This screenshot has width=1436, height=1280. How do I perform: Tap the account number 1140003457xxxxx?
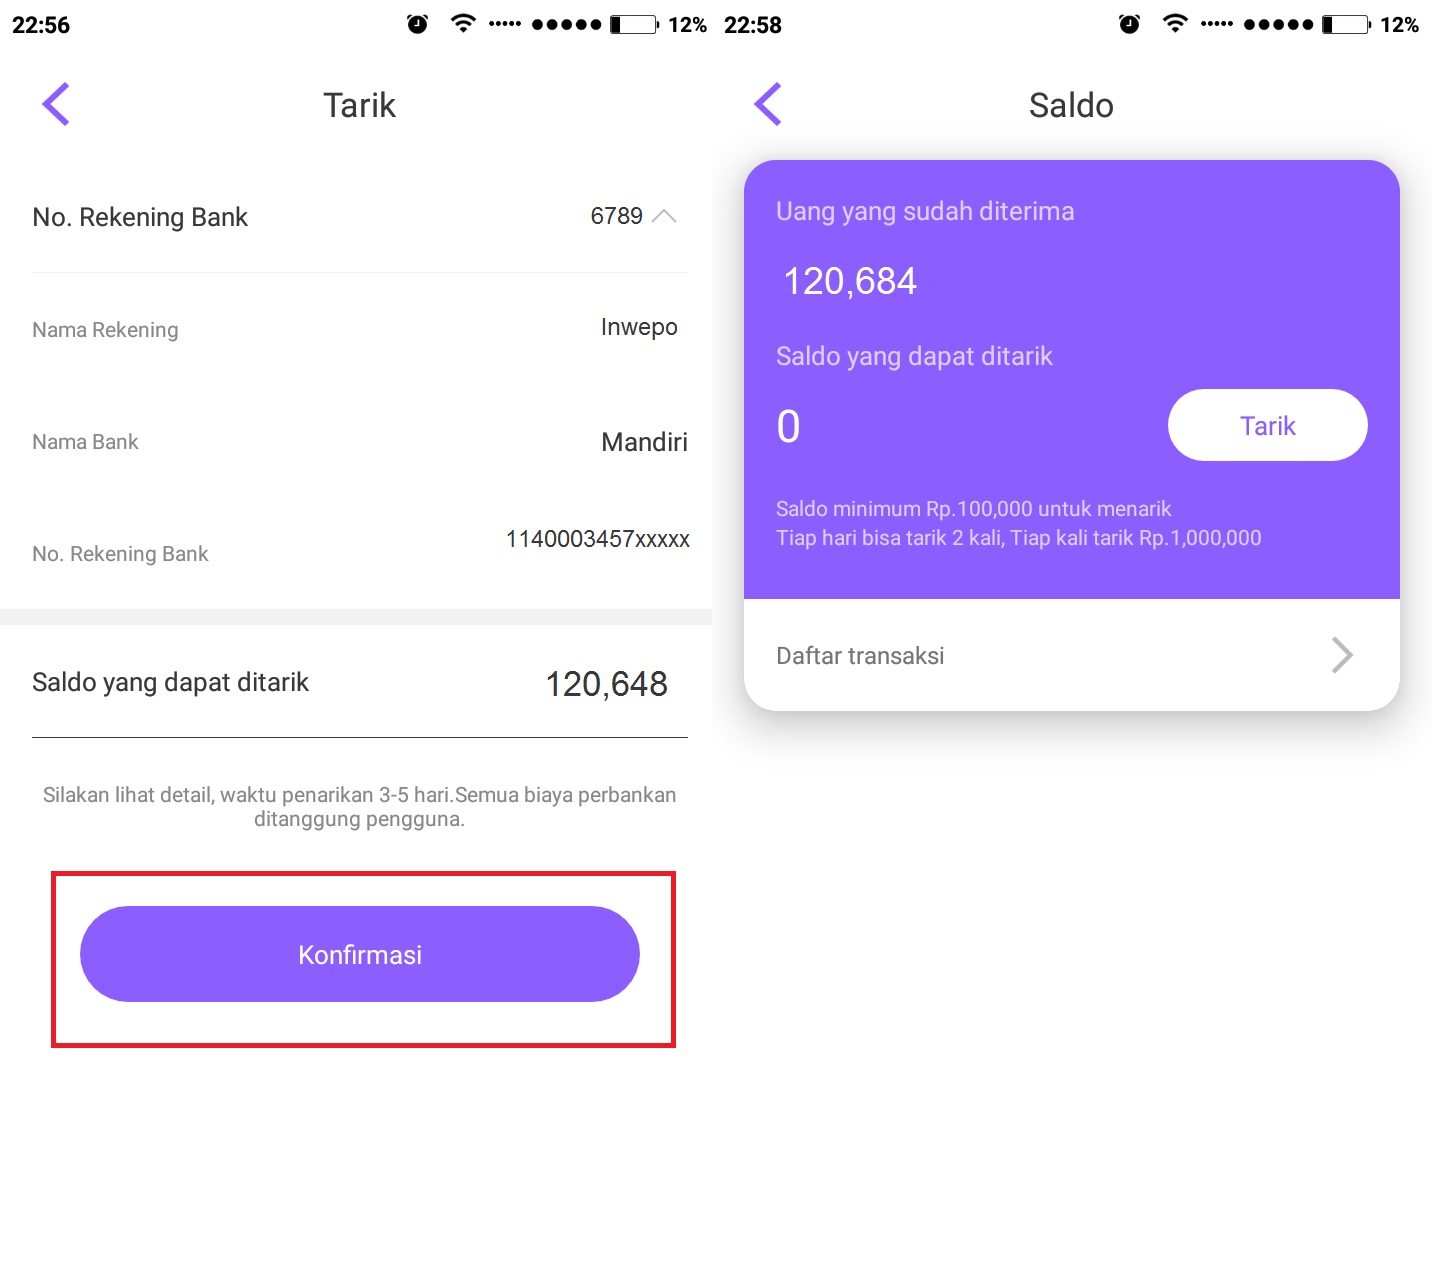pyautogui.click(x=598, y=539)
